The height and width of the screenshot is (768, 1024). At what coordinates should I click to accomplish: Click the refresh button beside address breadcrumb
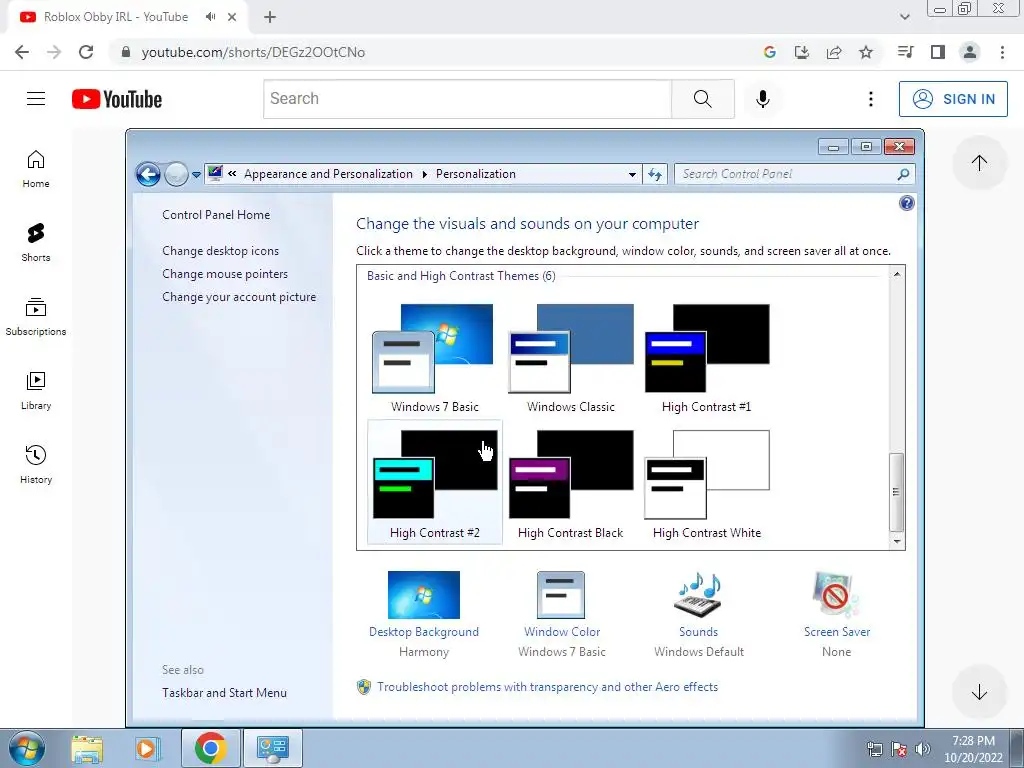point(655,174)
